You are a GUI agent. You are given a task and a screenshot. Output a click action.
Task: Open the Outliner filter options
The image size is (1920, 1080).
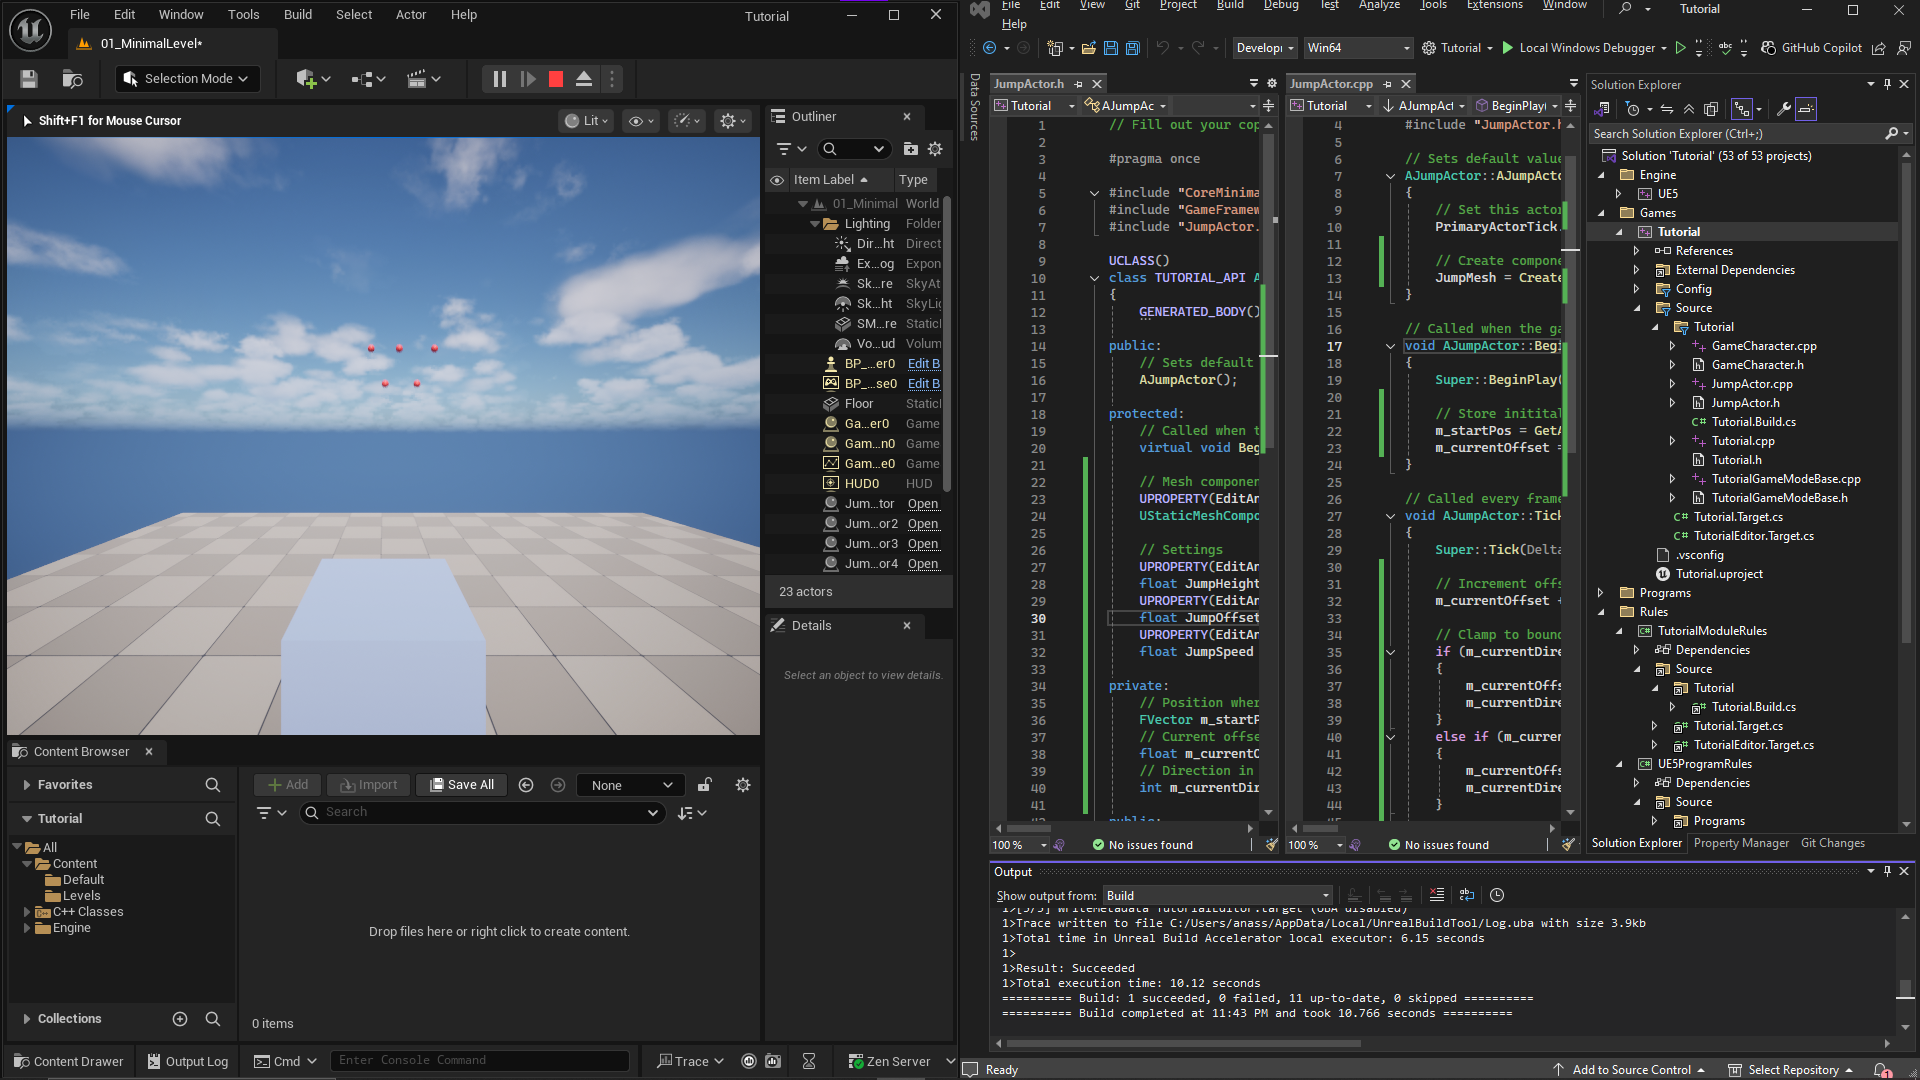(x=791, y=149)
